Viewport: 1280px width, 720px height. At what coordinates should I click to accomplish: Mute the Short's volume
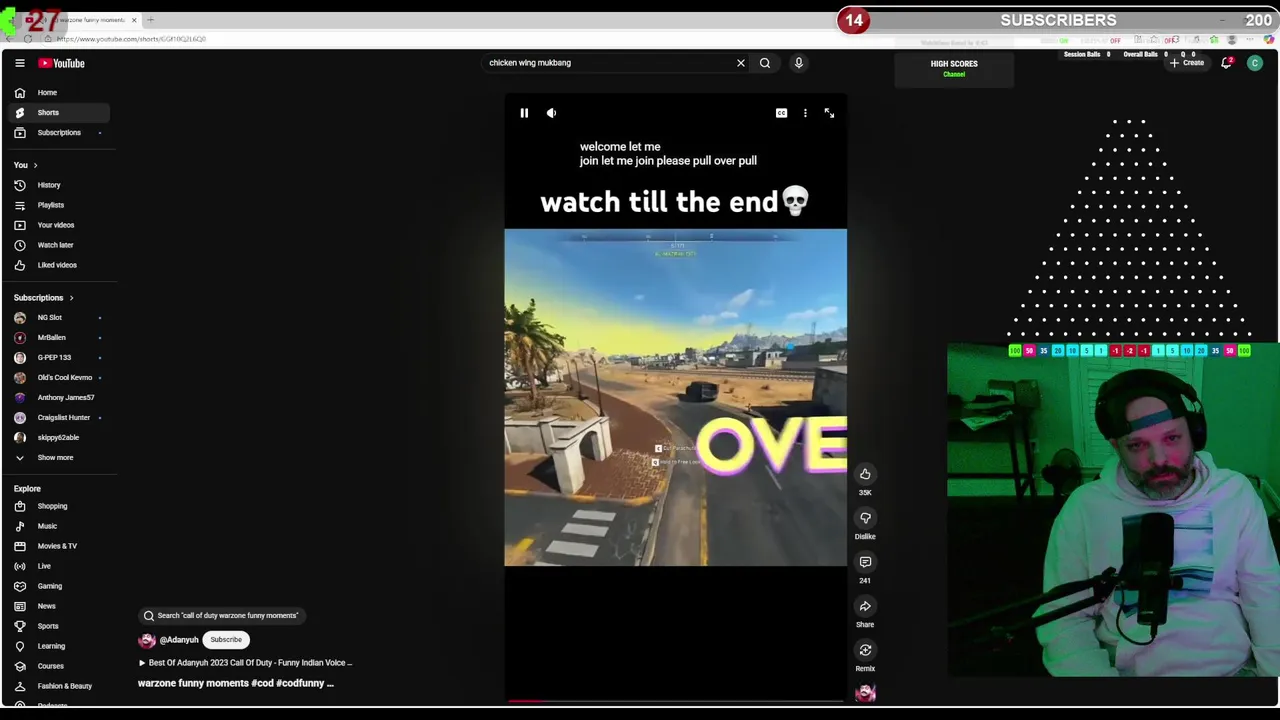pos(551,113)
